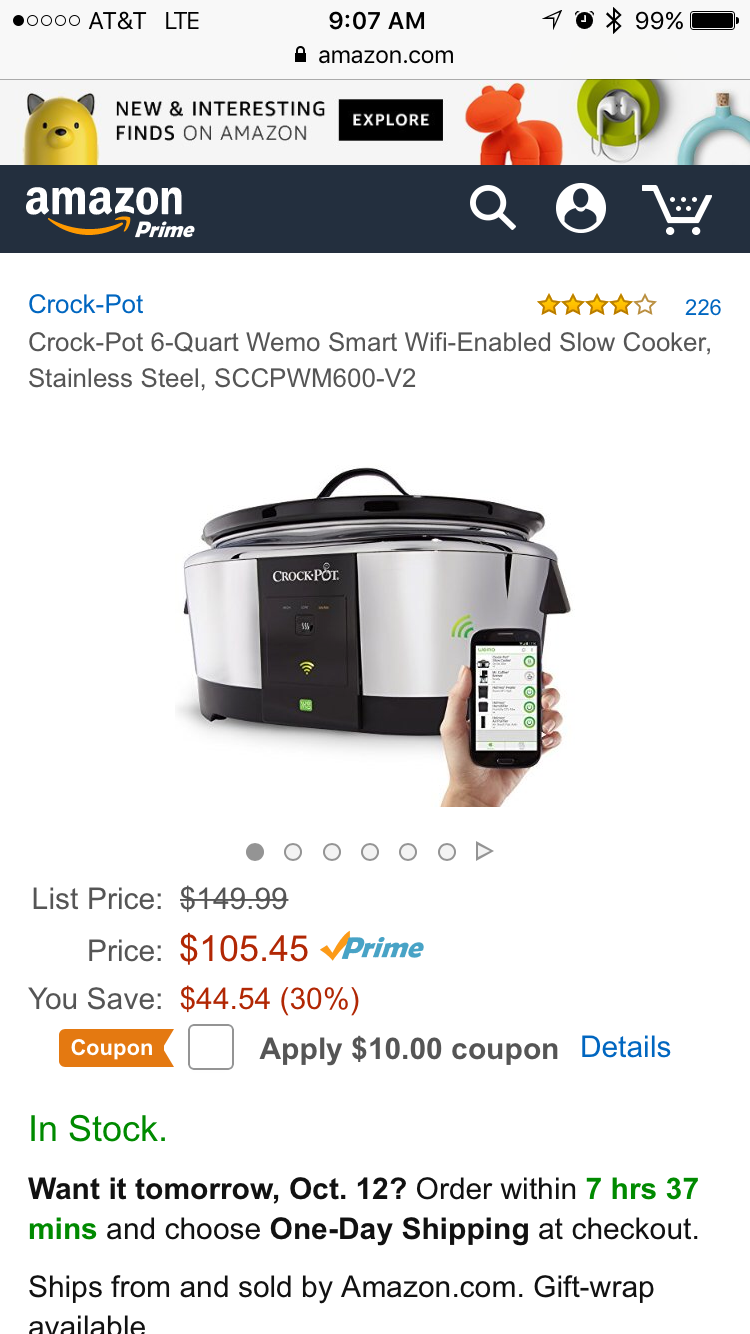Advance image carousel with arrow icon
The width and height of the screenshot is (750, 1334).
click(485, 851)
